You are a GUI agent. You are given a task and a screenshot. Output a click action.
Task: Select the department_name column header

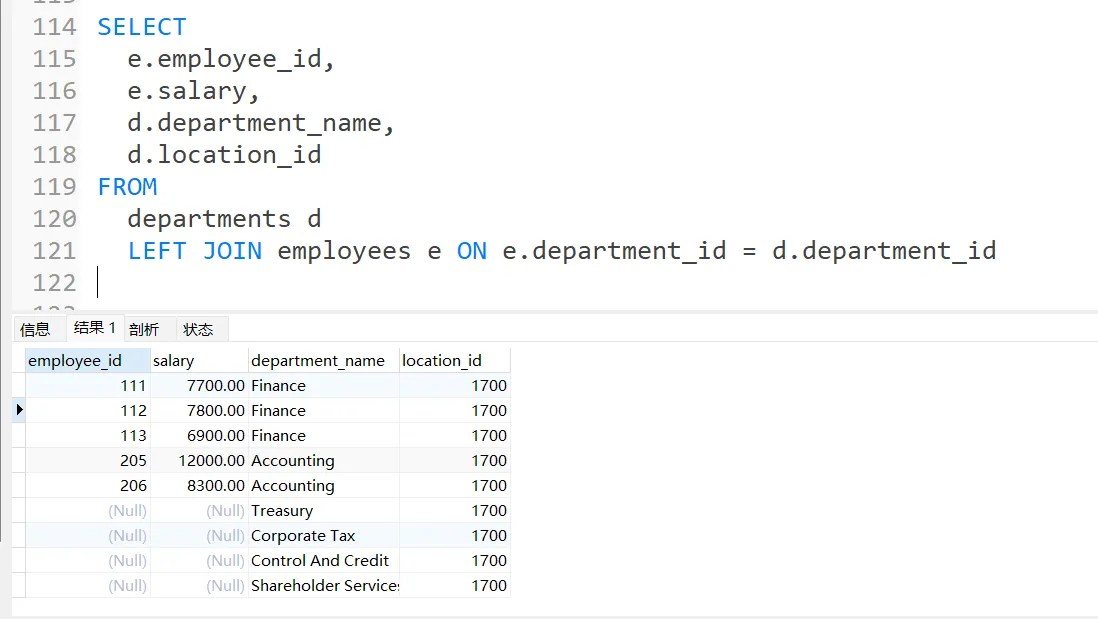point(318,361)
